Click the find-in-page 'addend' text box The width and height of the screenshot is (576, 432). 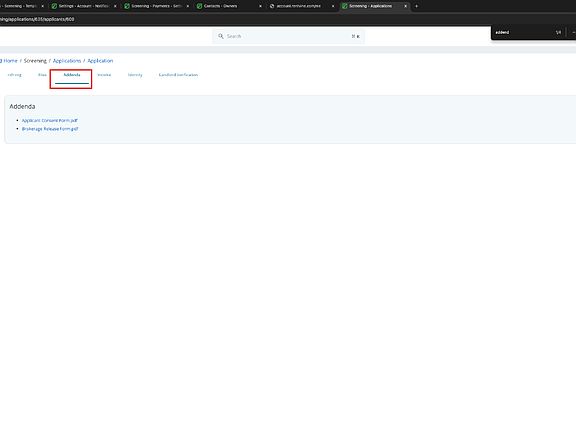coord(522,32)
